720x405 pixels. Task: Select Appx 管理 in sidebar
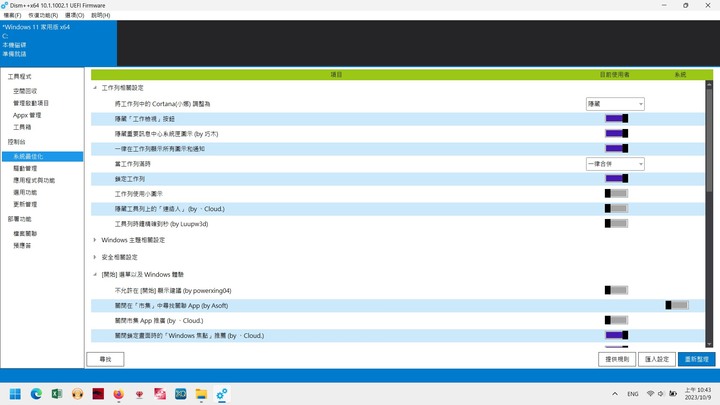point(27,115)
